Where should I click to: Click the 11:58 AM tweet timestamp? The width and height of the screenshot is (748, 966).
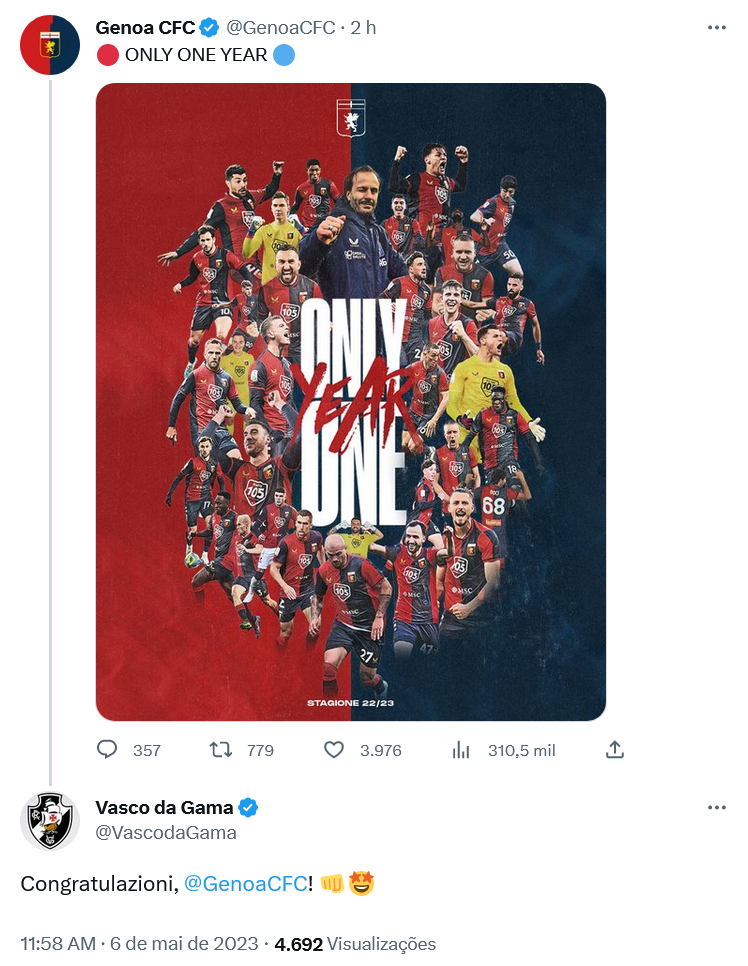[58, 944]
